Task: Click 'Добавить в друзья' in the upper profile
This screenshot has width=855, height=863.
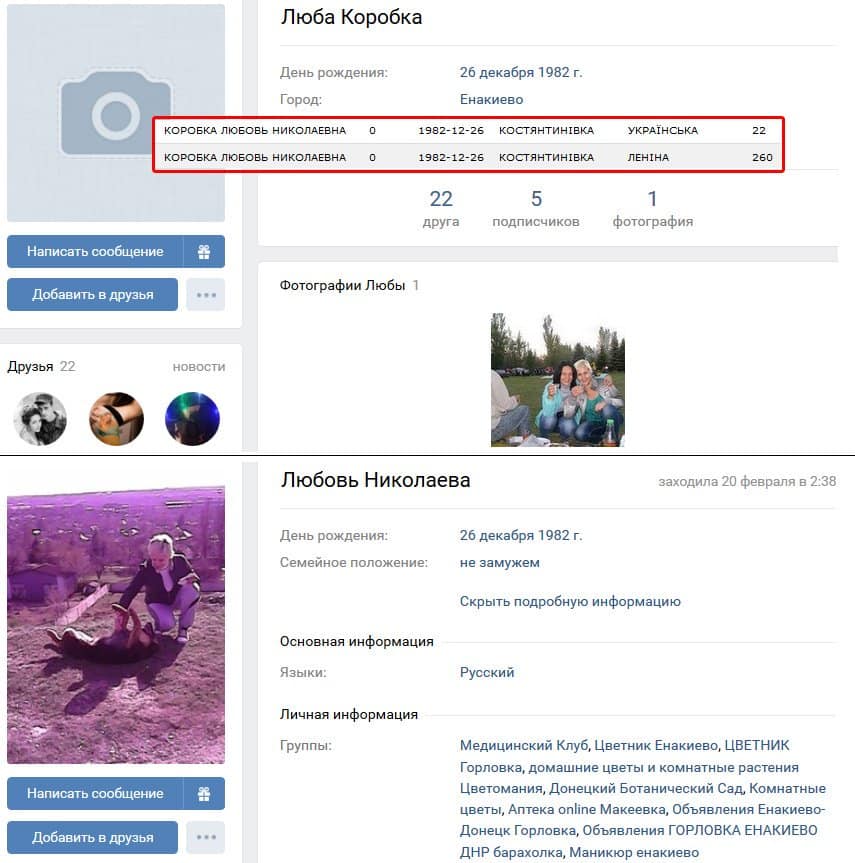Action: click(92, 295)
